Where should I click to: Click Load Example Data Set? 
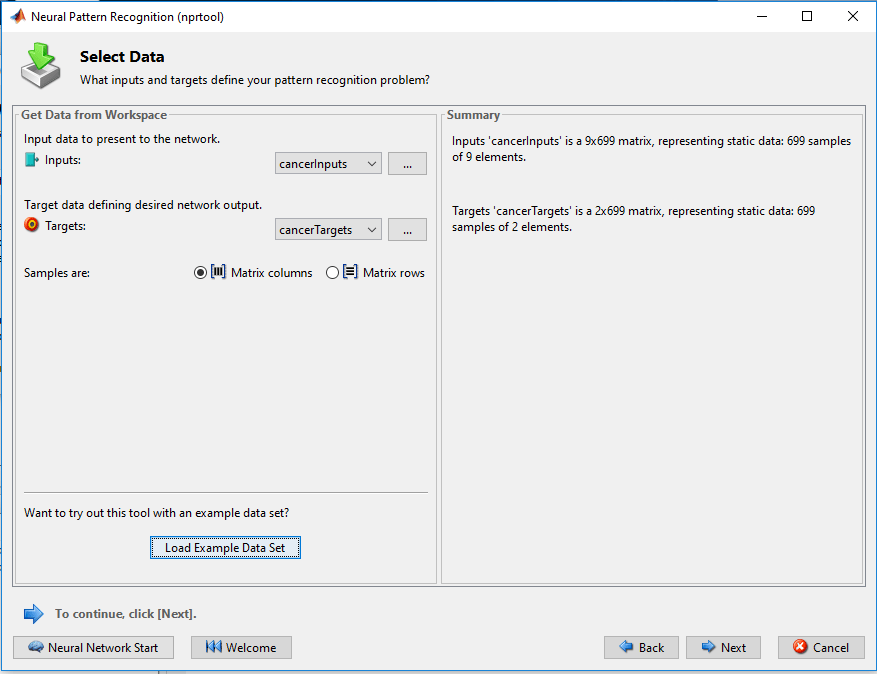225,548
